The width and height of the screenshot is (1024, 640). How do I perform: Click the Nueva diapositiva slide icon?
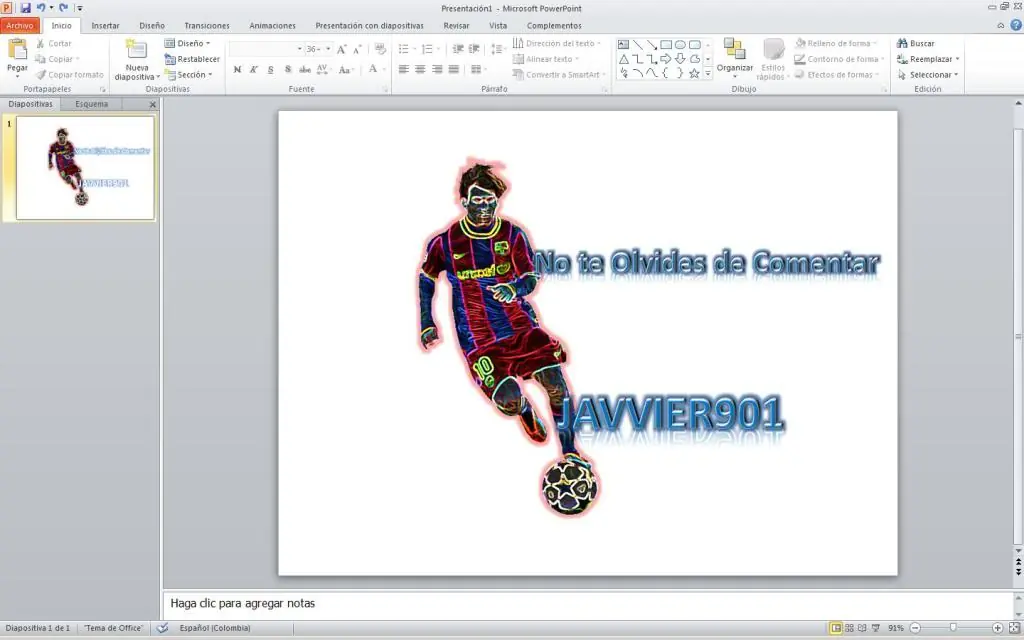136,51
